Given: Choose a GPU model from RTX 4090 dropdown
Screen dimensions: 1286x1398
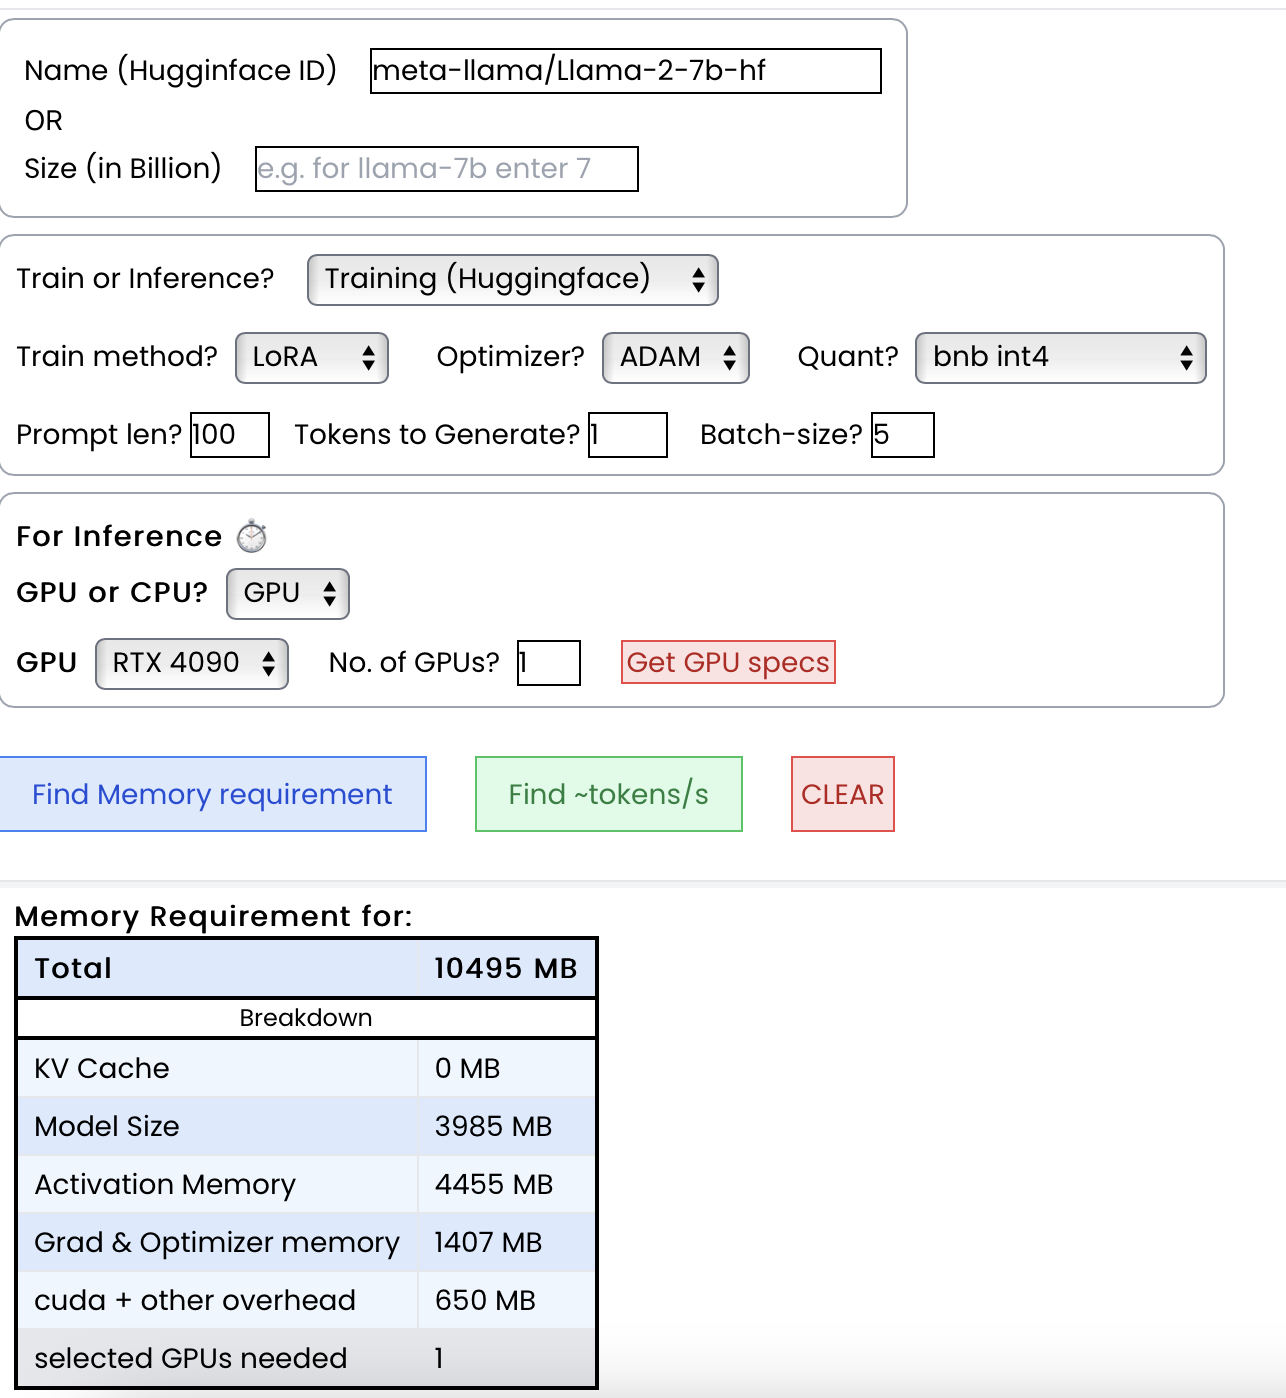Looking at the screenshot, I should click(x=191, y=664).
